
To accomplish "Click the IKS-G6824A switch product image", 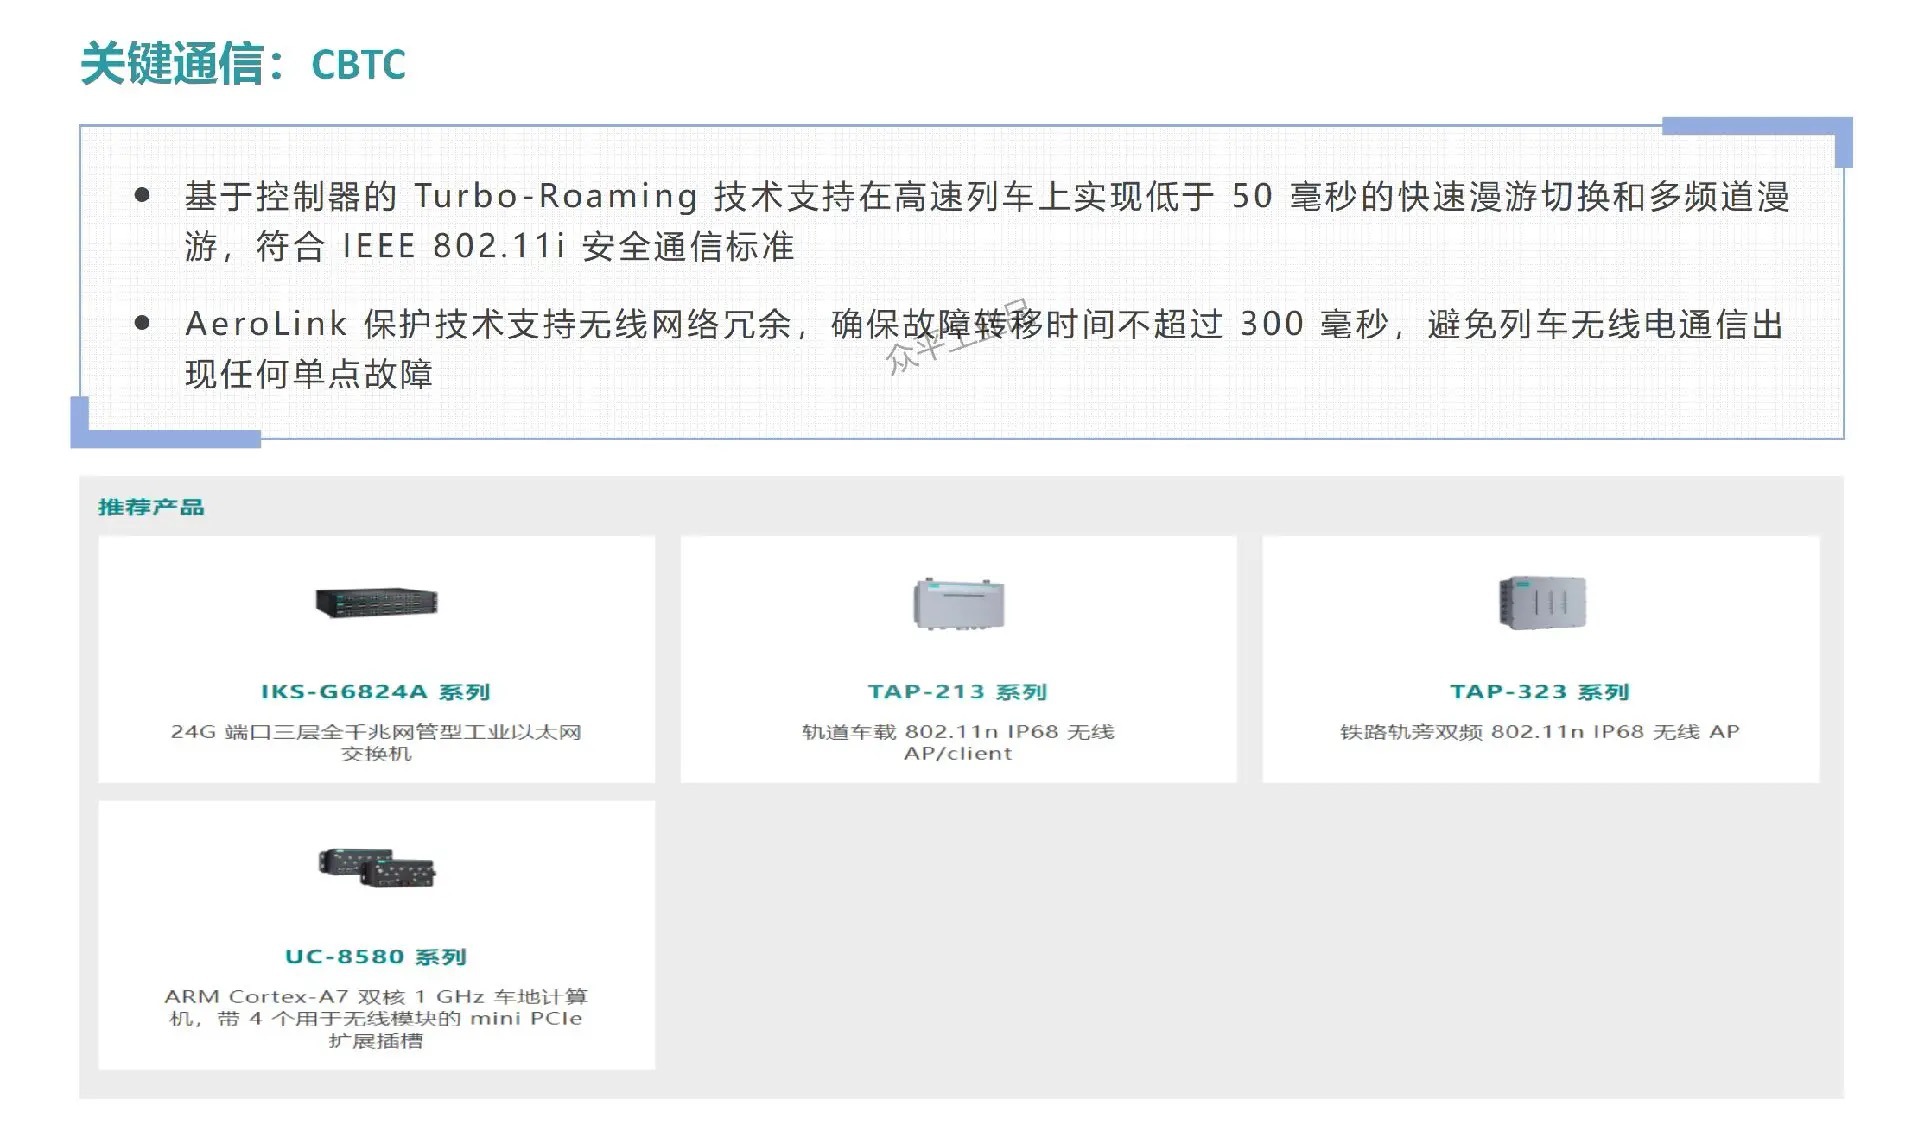I will point(376,603).
